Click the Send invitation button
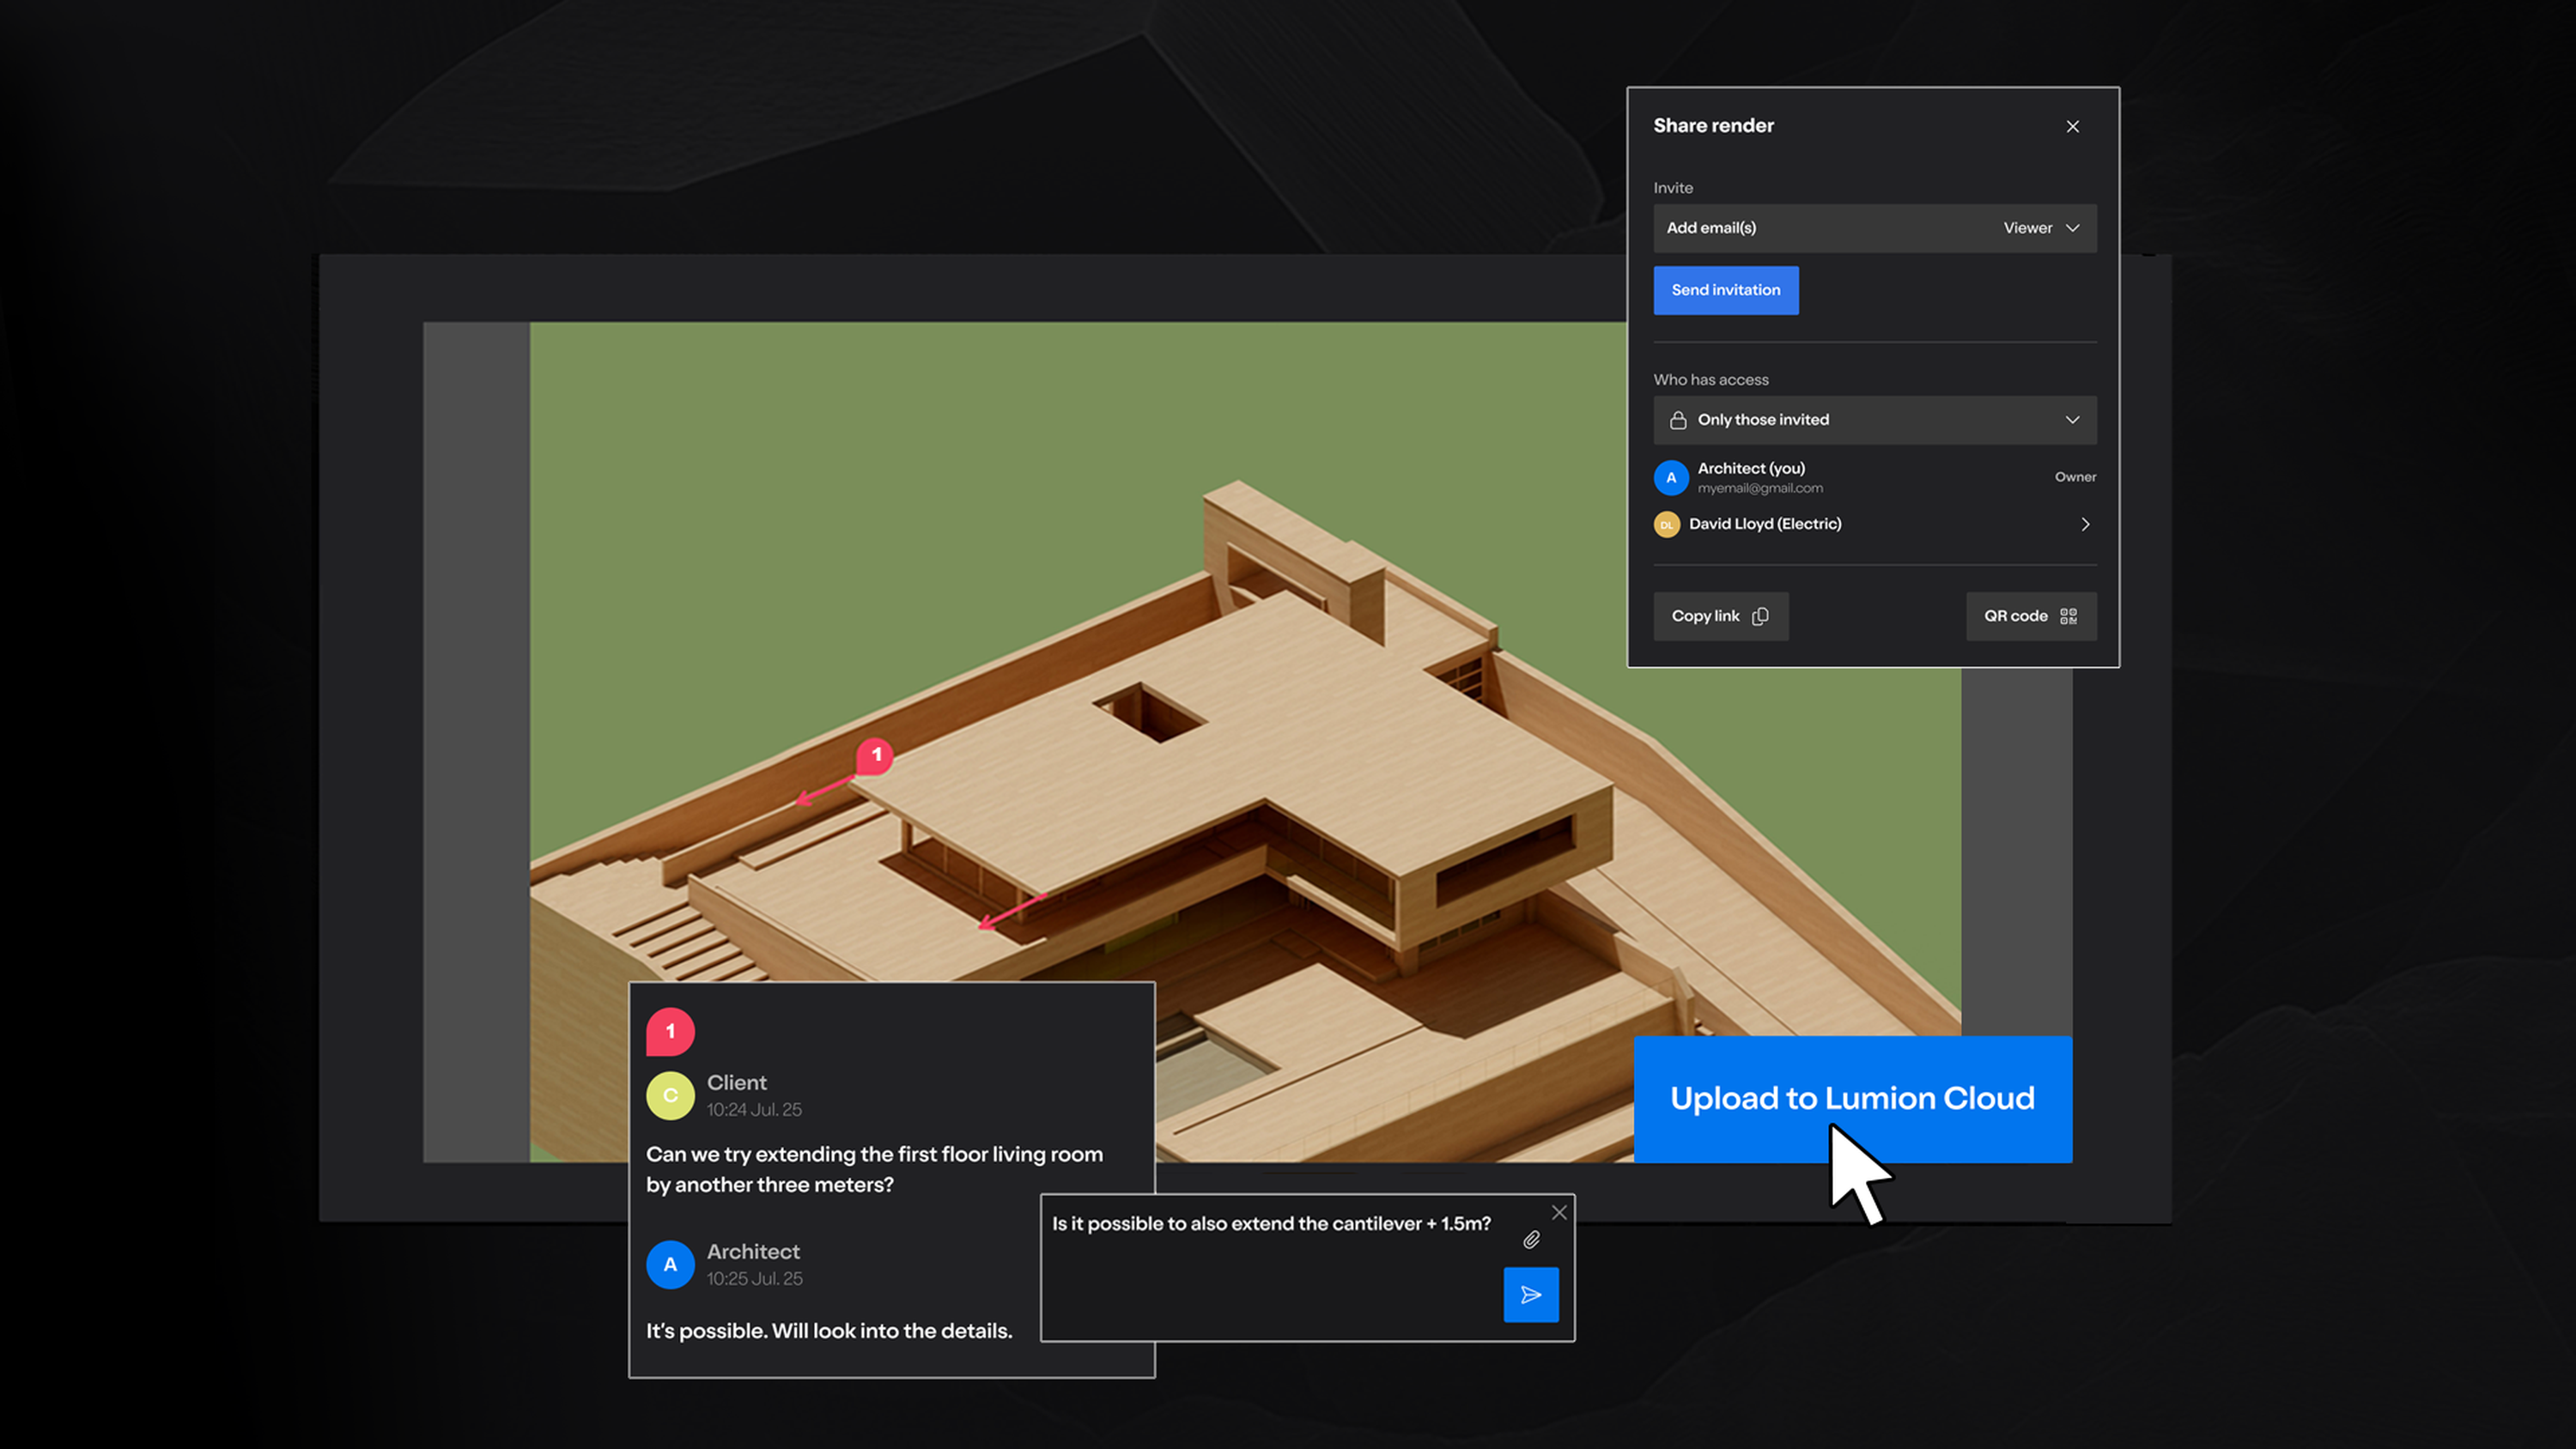 (1725, 290)
